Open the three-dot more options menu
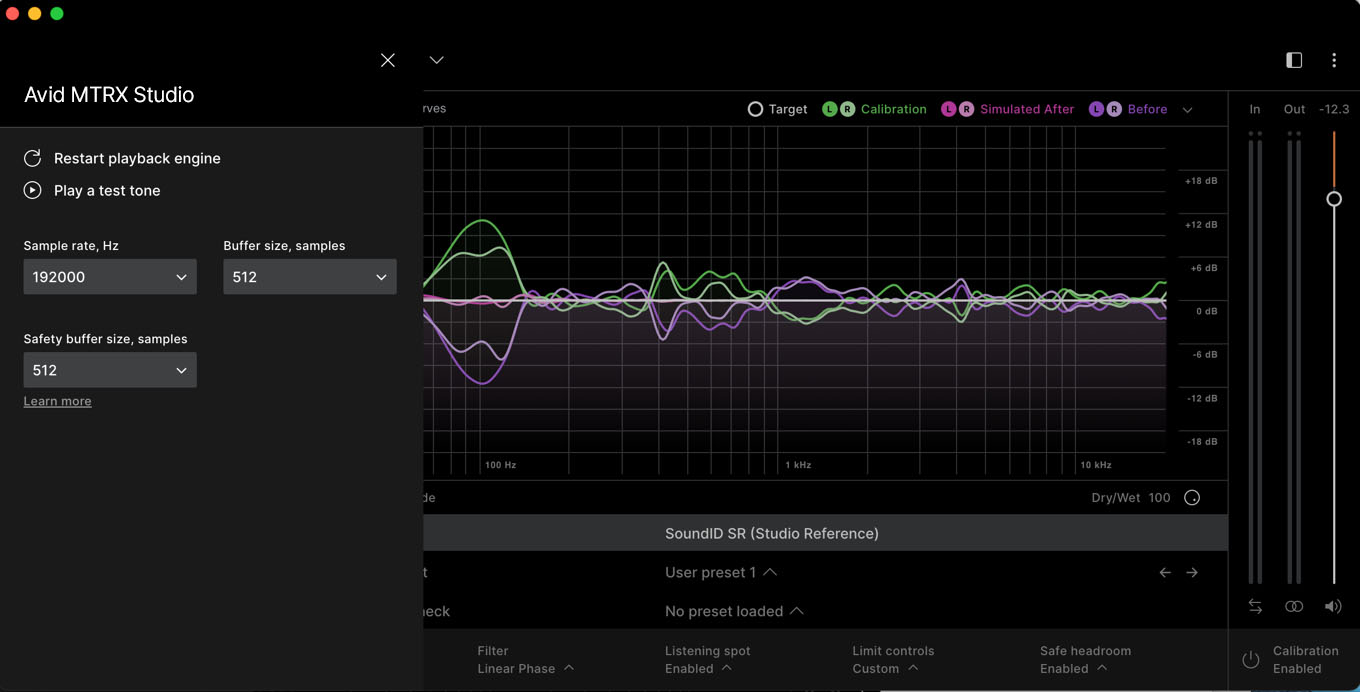Viewport: 1360px width, 692px height. click(x=1334, y=60)
